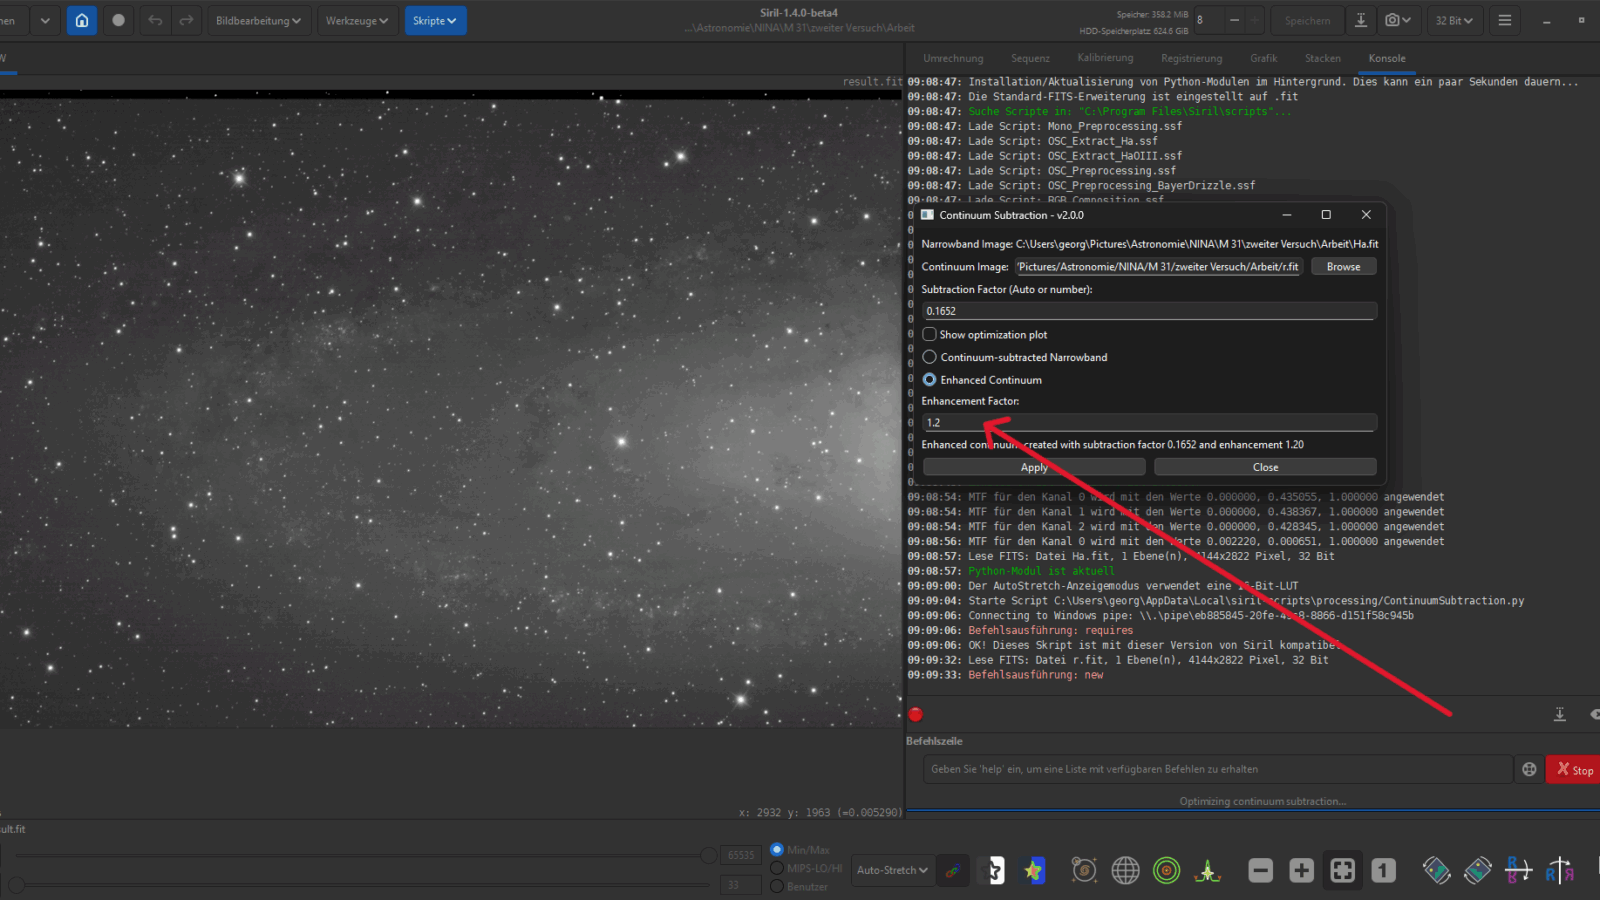The image size is (1600, 900).
Task: Expand the Auto-Stretch display mode dropdown
Action: pyautogui.click(x=892, y=870)
